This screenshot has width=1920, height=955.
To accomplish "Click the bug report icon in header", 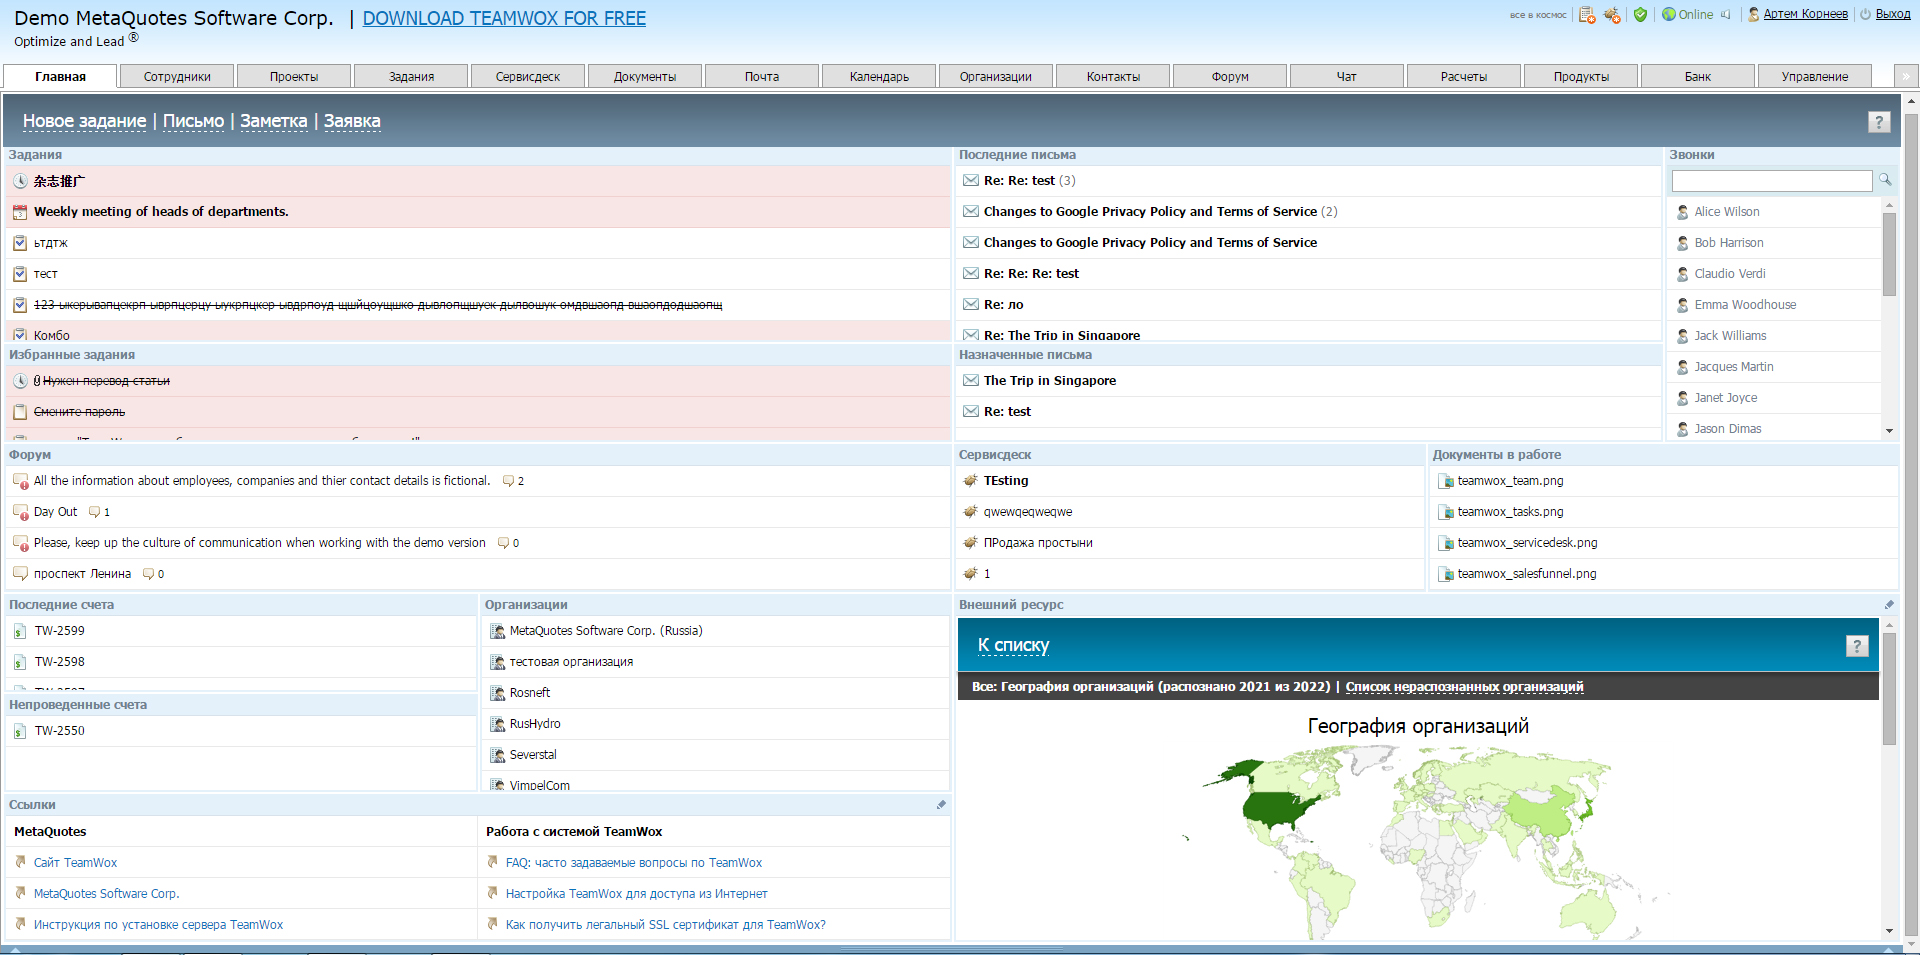I will (1612, 15).
